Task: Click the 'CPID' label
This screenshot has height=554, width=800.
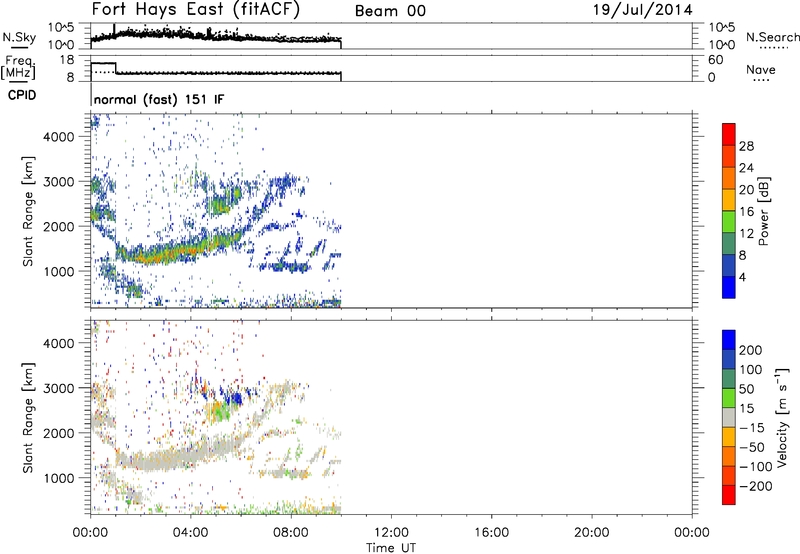Action: pyautogui.click(x=22, y=95)
